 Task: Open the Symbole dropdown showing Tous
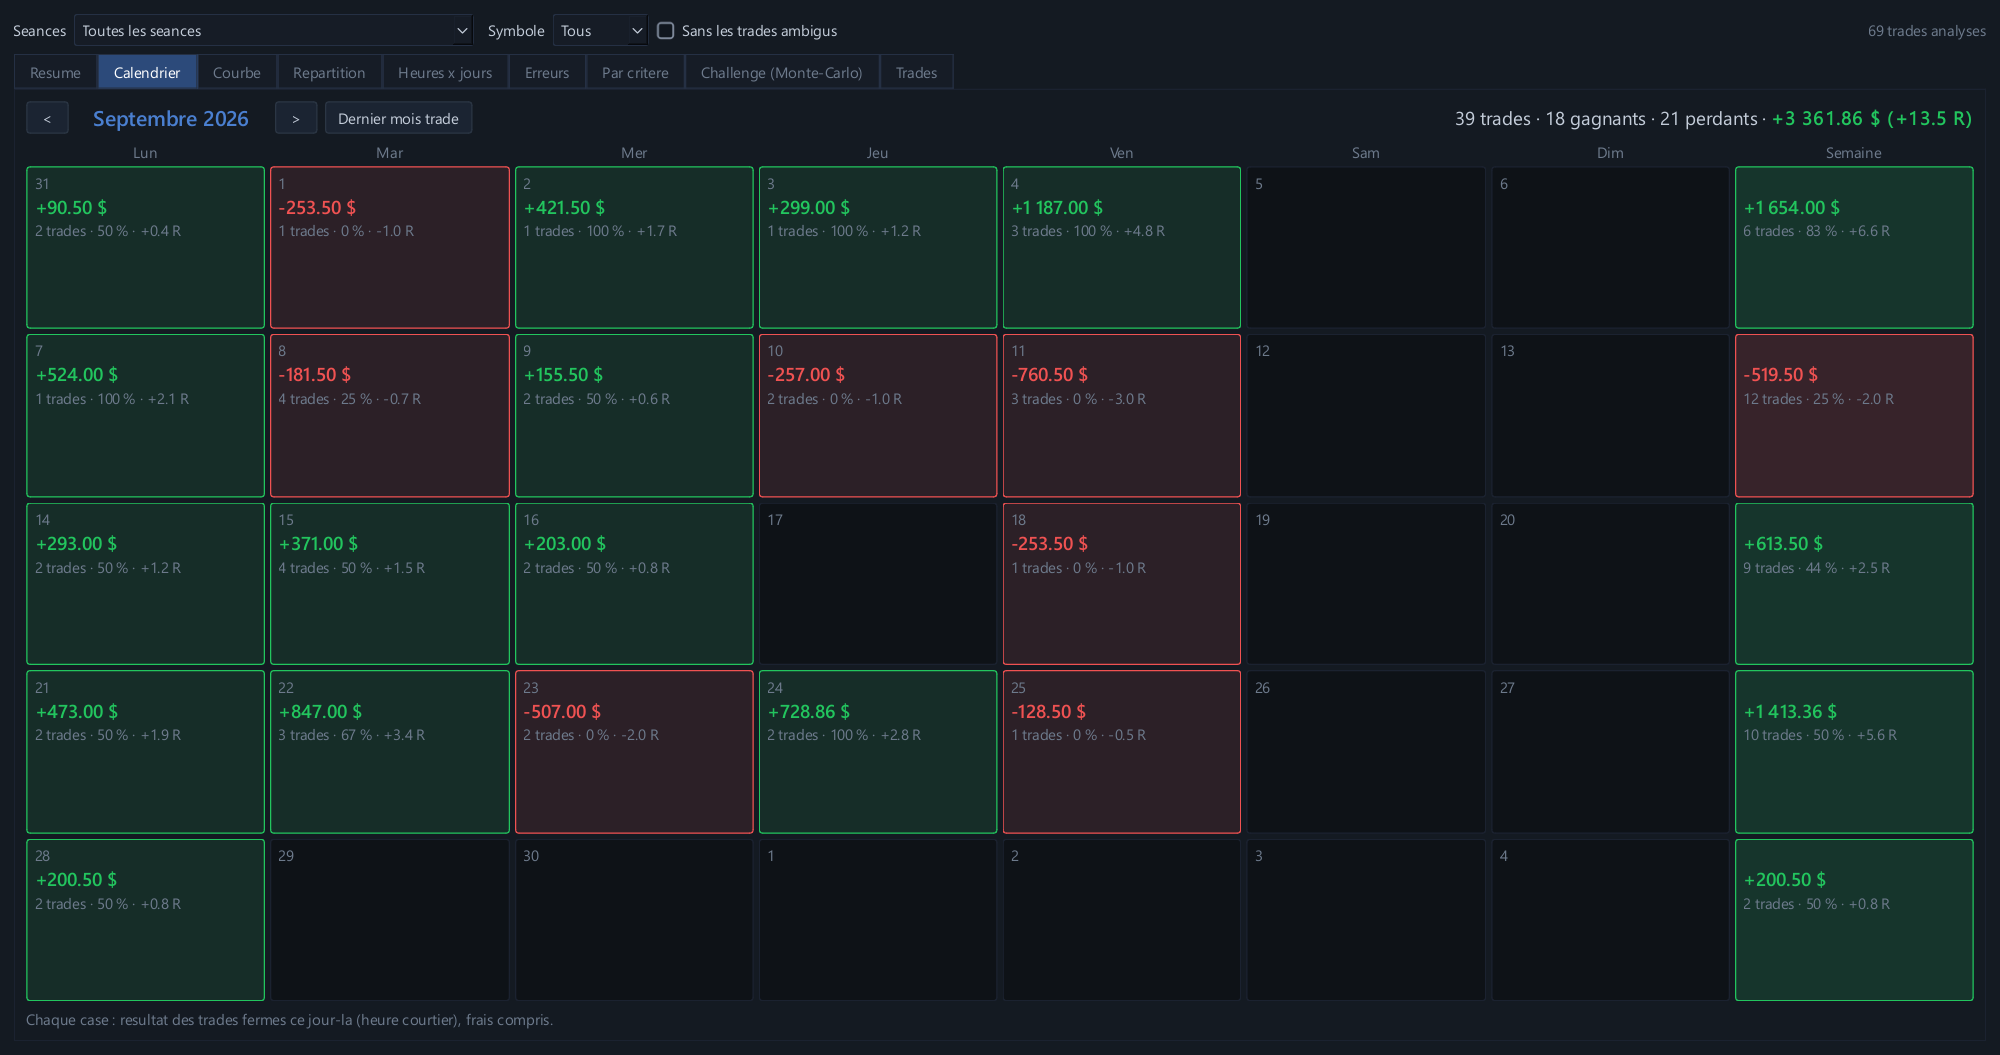(600, 31)
